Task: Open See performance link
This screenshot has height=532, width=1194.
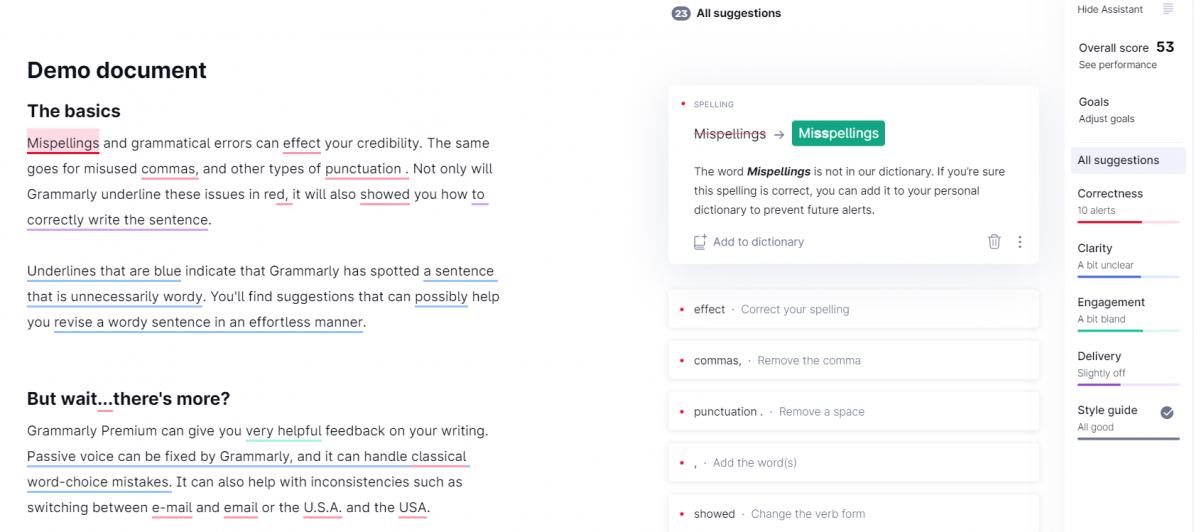Action: 1117,65
